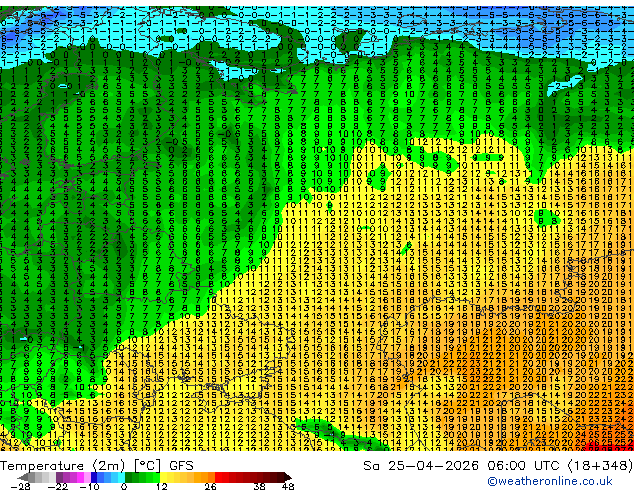Click the '48' legend scale value

point(288,486)
